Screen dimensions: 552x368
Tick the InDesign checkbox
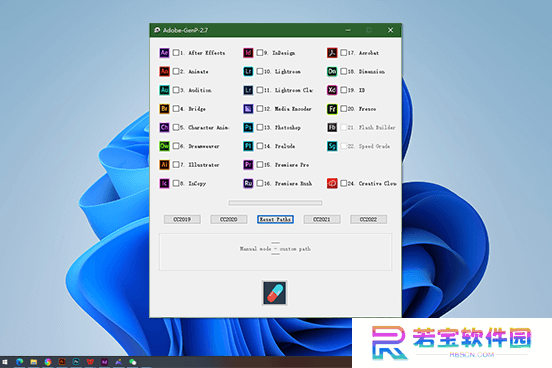click(x=260, y=53)
